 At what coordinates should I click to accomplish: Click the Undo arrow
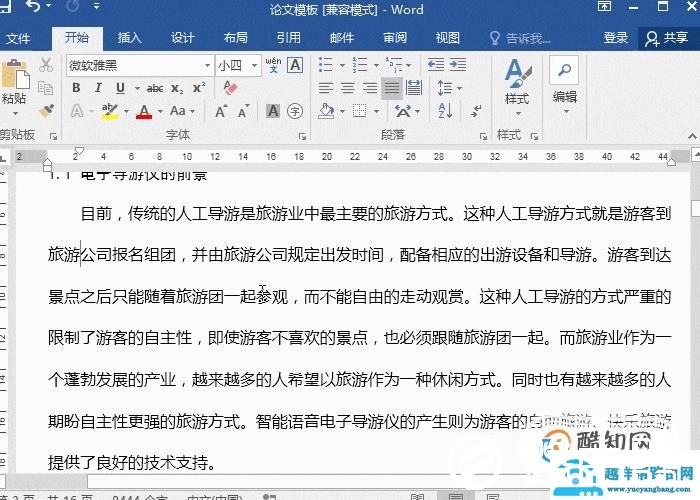33,6
